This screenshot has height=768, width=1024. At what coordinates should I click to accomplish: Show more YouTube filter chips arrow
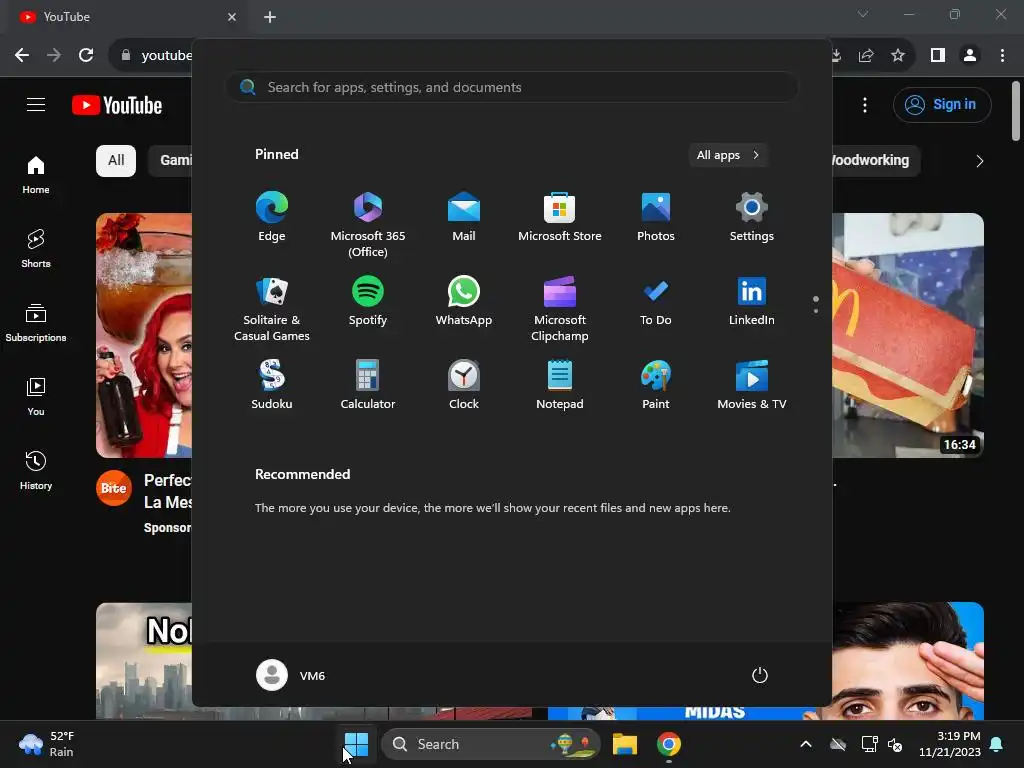click(980, 161)
